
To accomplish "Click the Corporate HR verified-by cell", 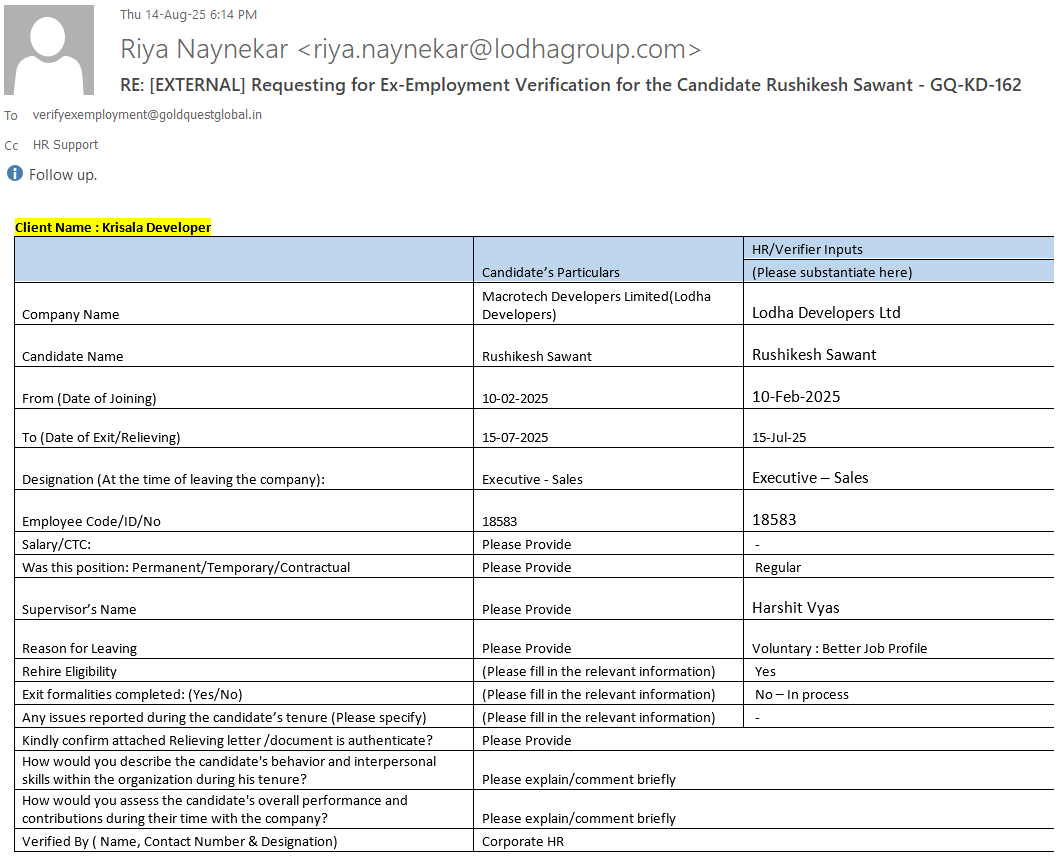I will (522, 841).
